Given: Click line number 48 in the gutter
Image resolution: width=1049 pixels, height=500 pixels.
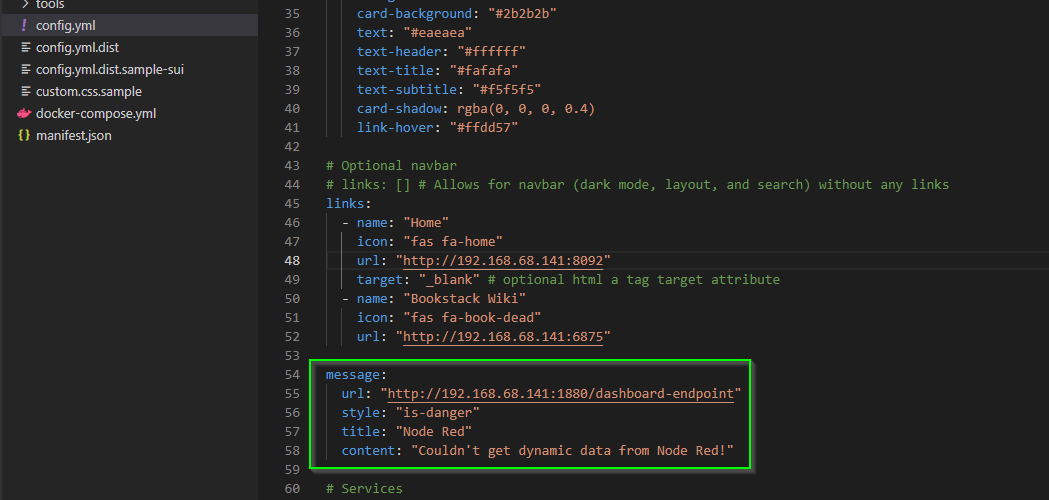Looking at the screenshot, I should click(292, 260).
